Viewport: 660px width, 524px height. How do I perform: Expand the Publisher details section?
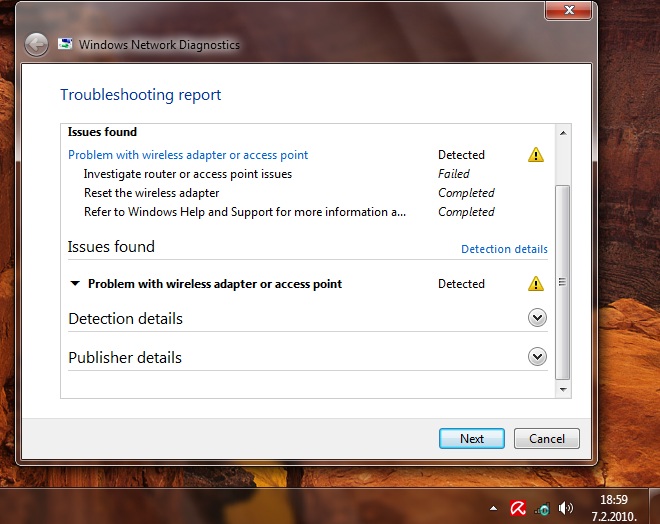coord(537,357)
